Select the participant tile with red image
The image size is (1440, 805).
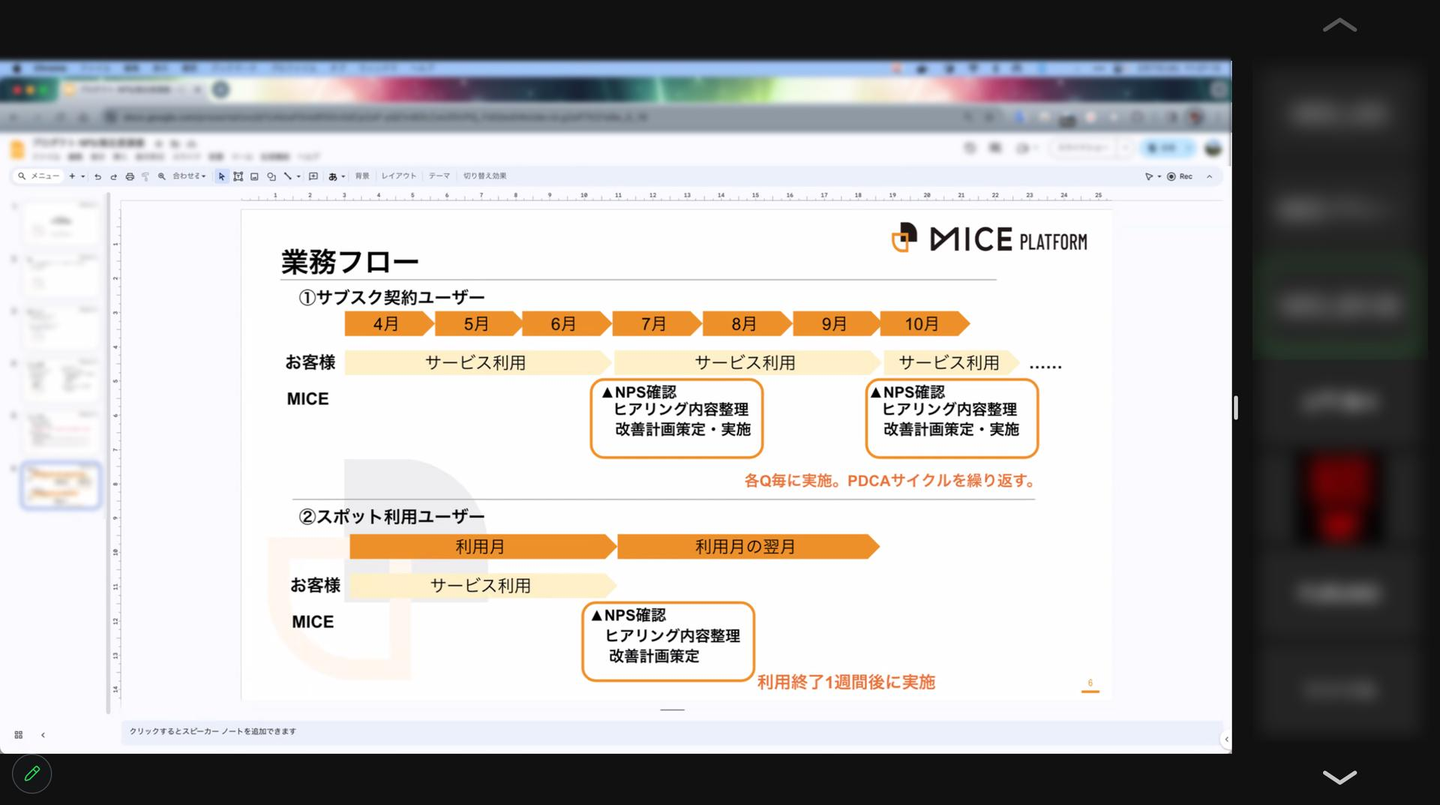pyautogui.click(x=1340, y=497)
